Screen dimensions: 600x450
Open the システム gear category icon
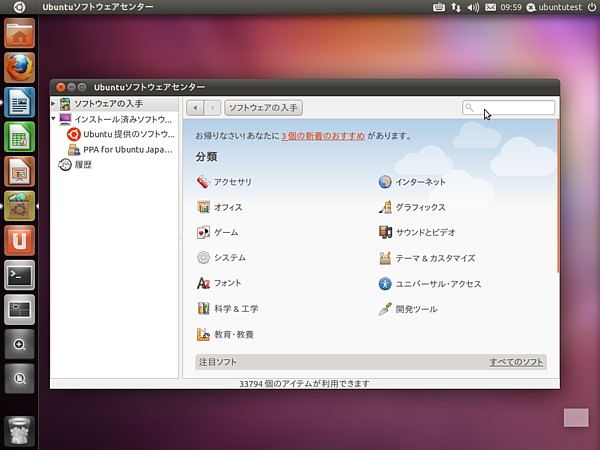pyautogui.click(x=203, y=258)
